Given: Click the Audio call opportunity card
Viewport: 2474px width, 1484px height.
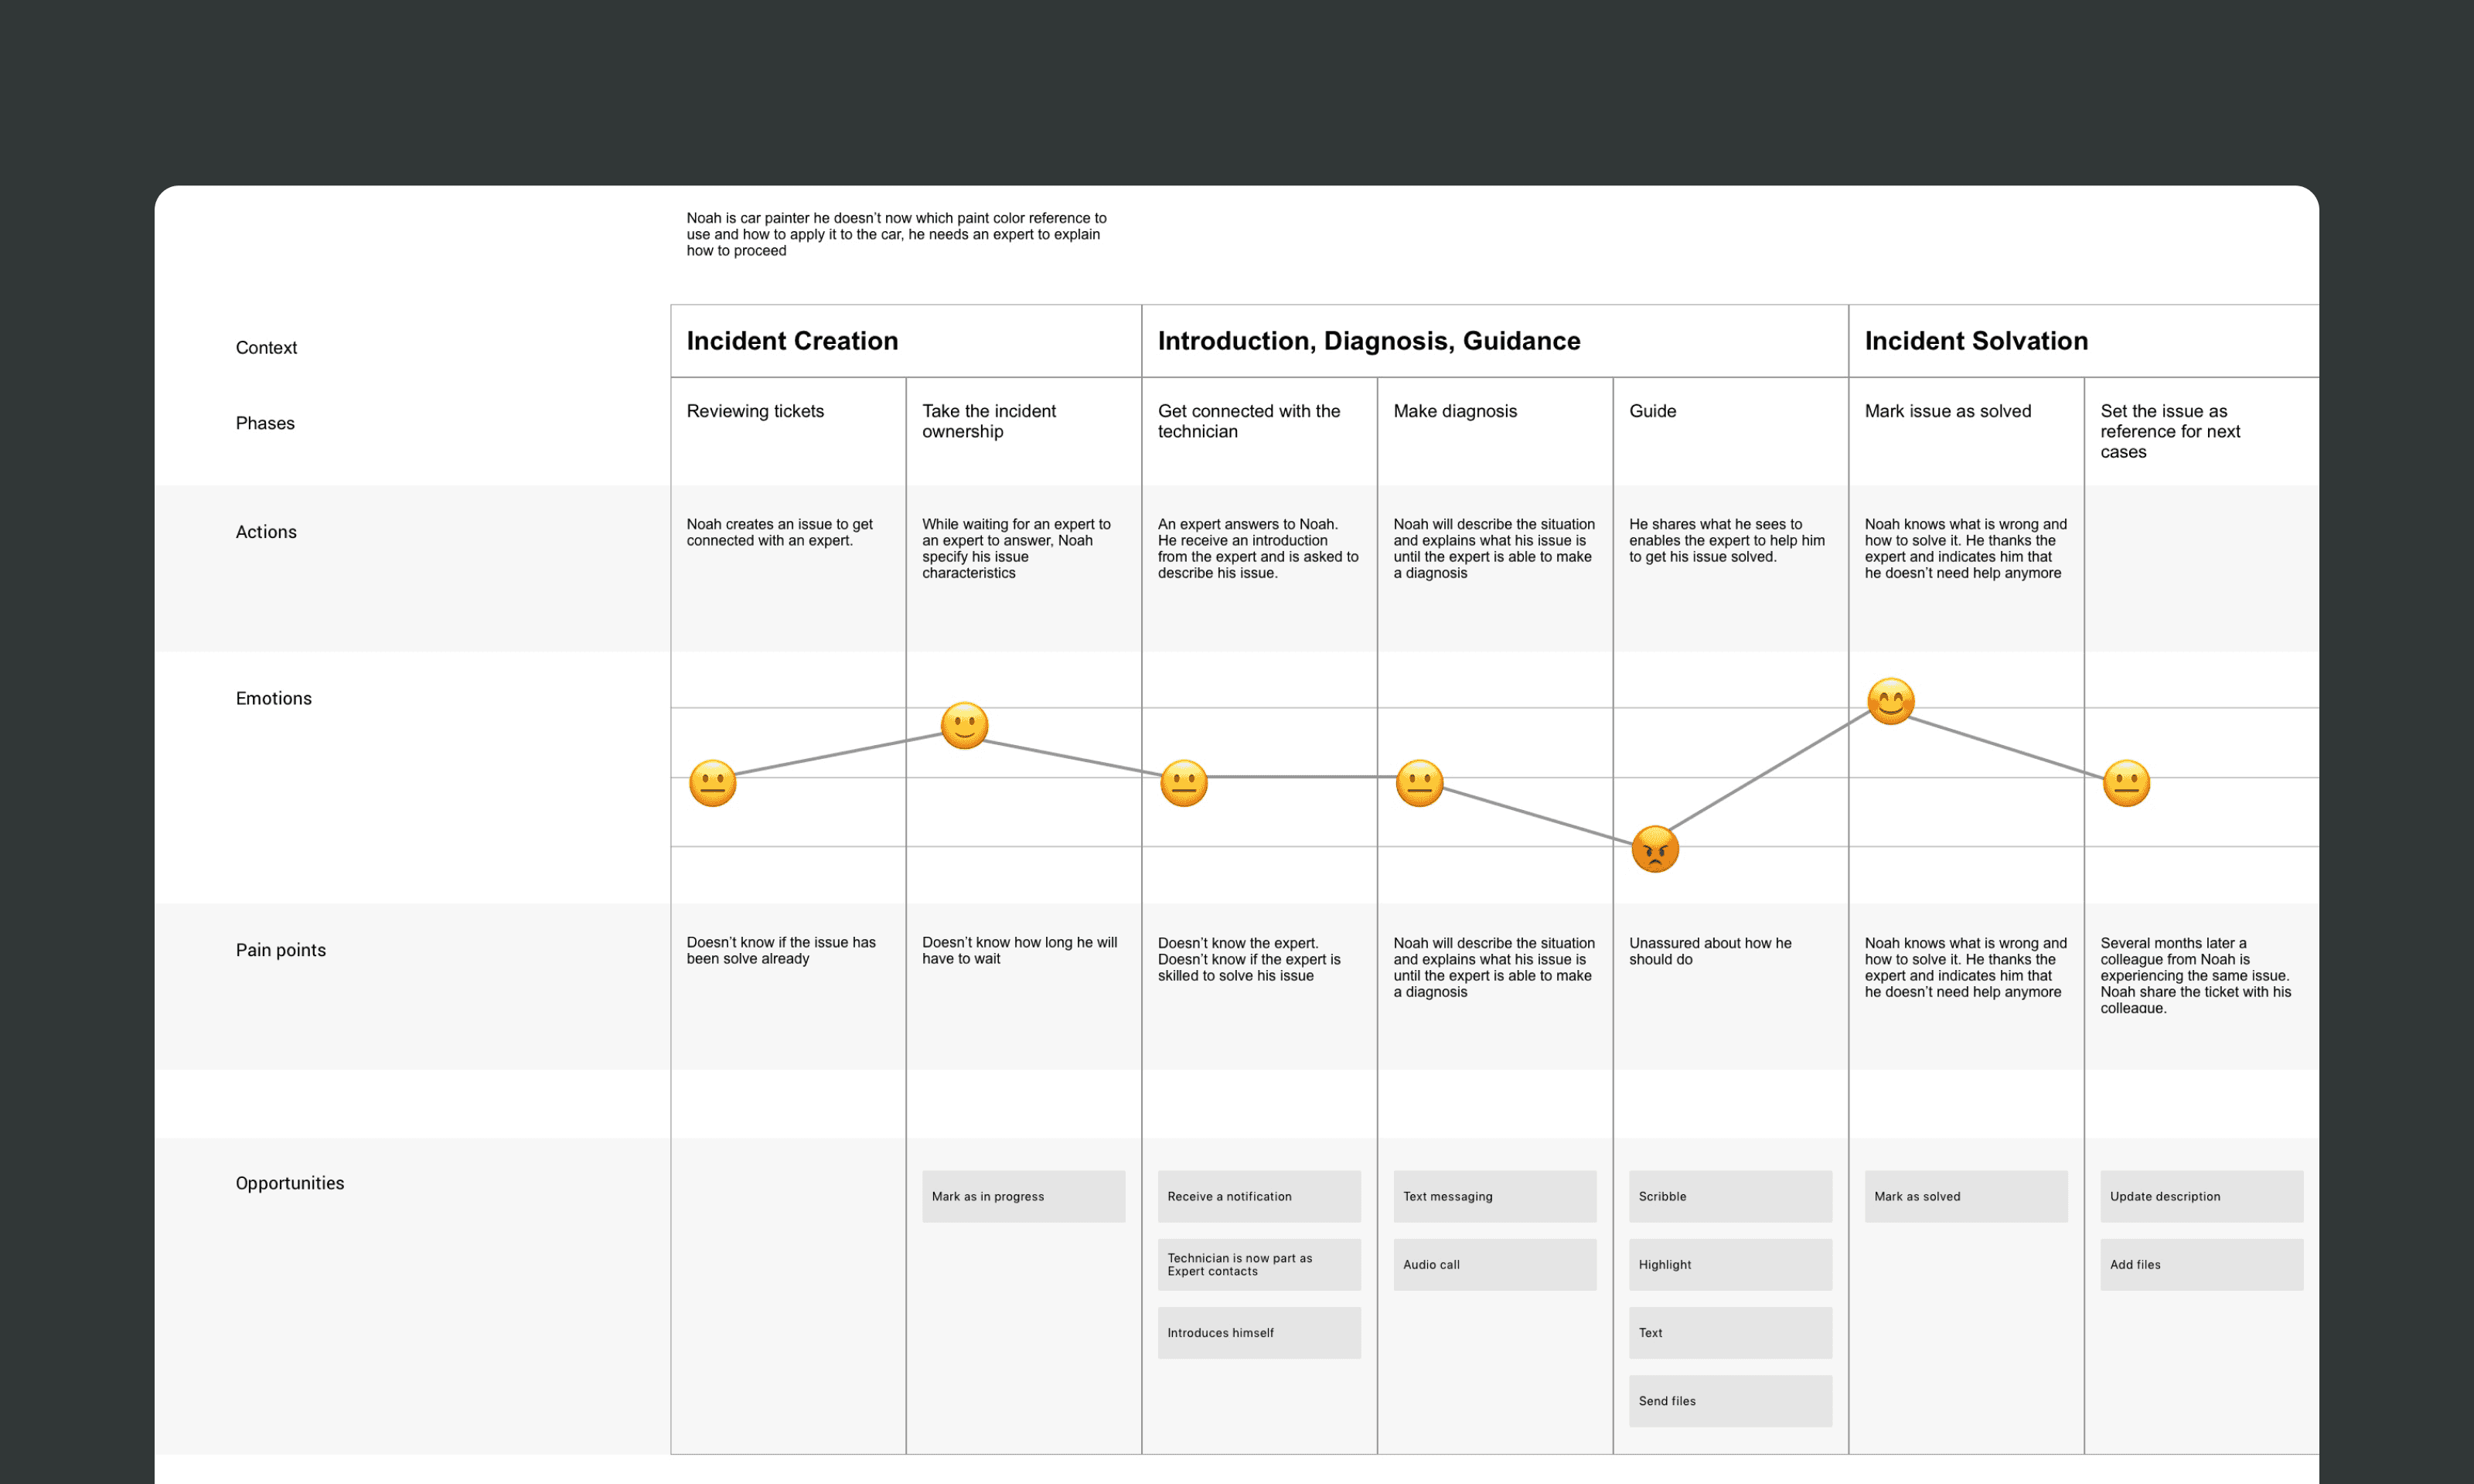Looking at the screenshot, I should pyautogui.click(x=1494, y=1264).
